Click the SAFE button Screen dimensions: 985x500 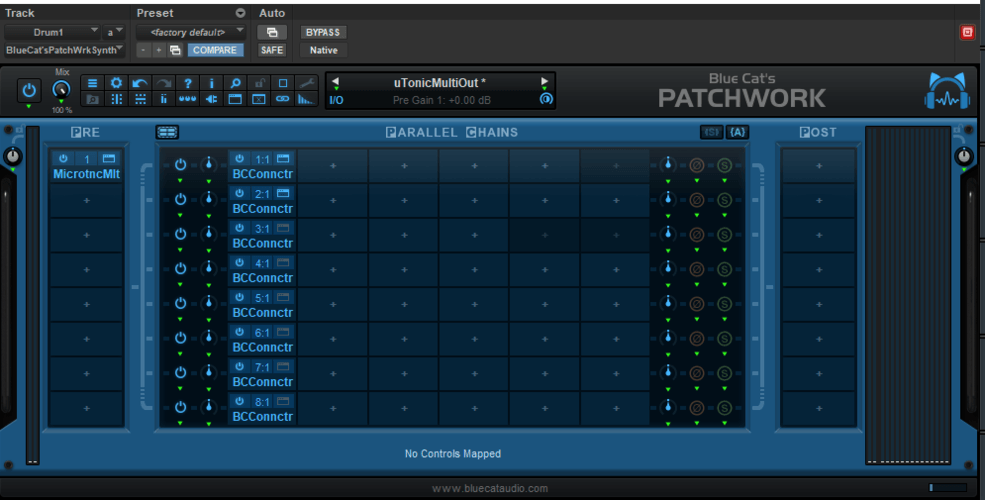(272, 50)
